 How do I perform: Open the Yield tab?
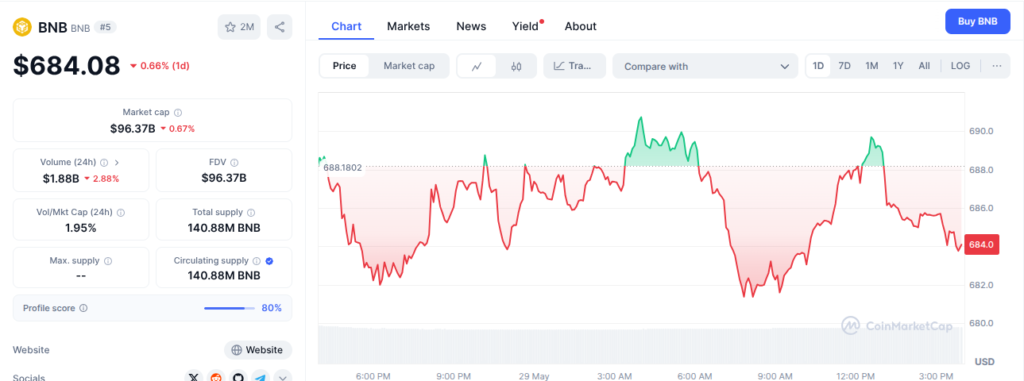tap(525, 26)
